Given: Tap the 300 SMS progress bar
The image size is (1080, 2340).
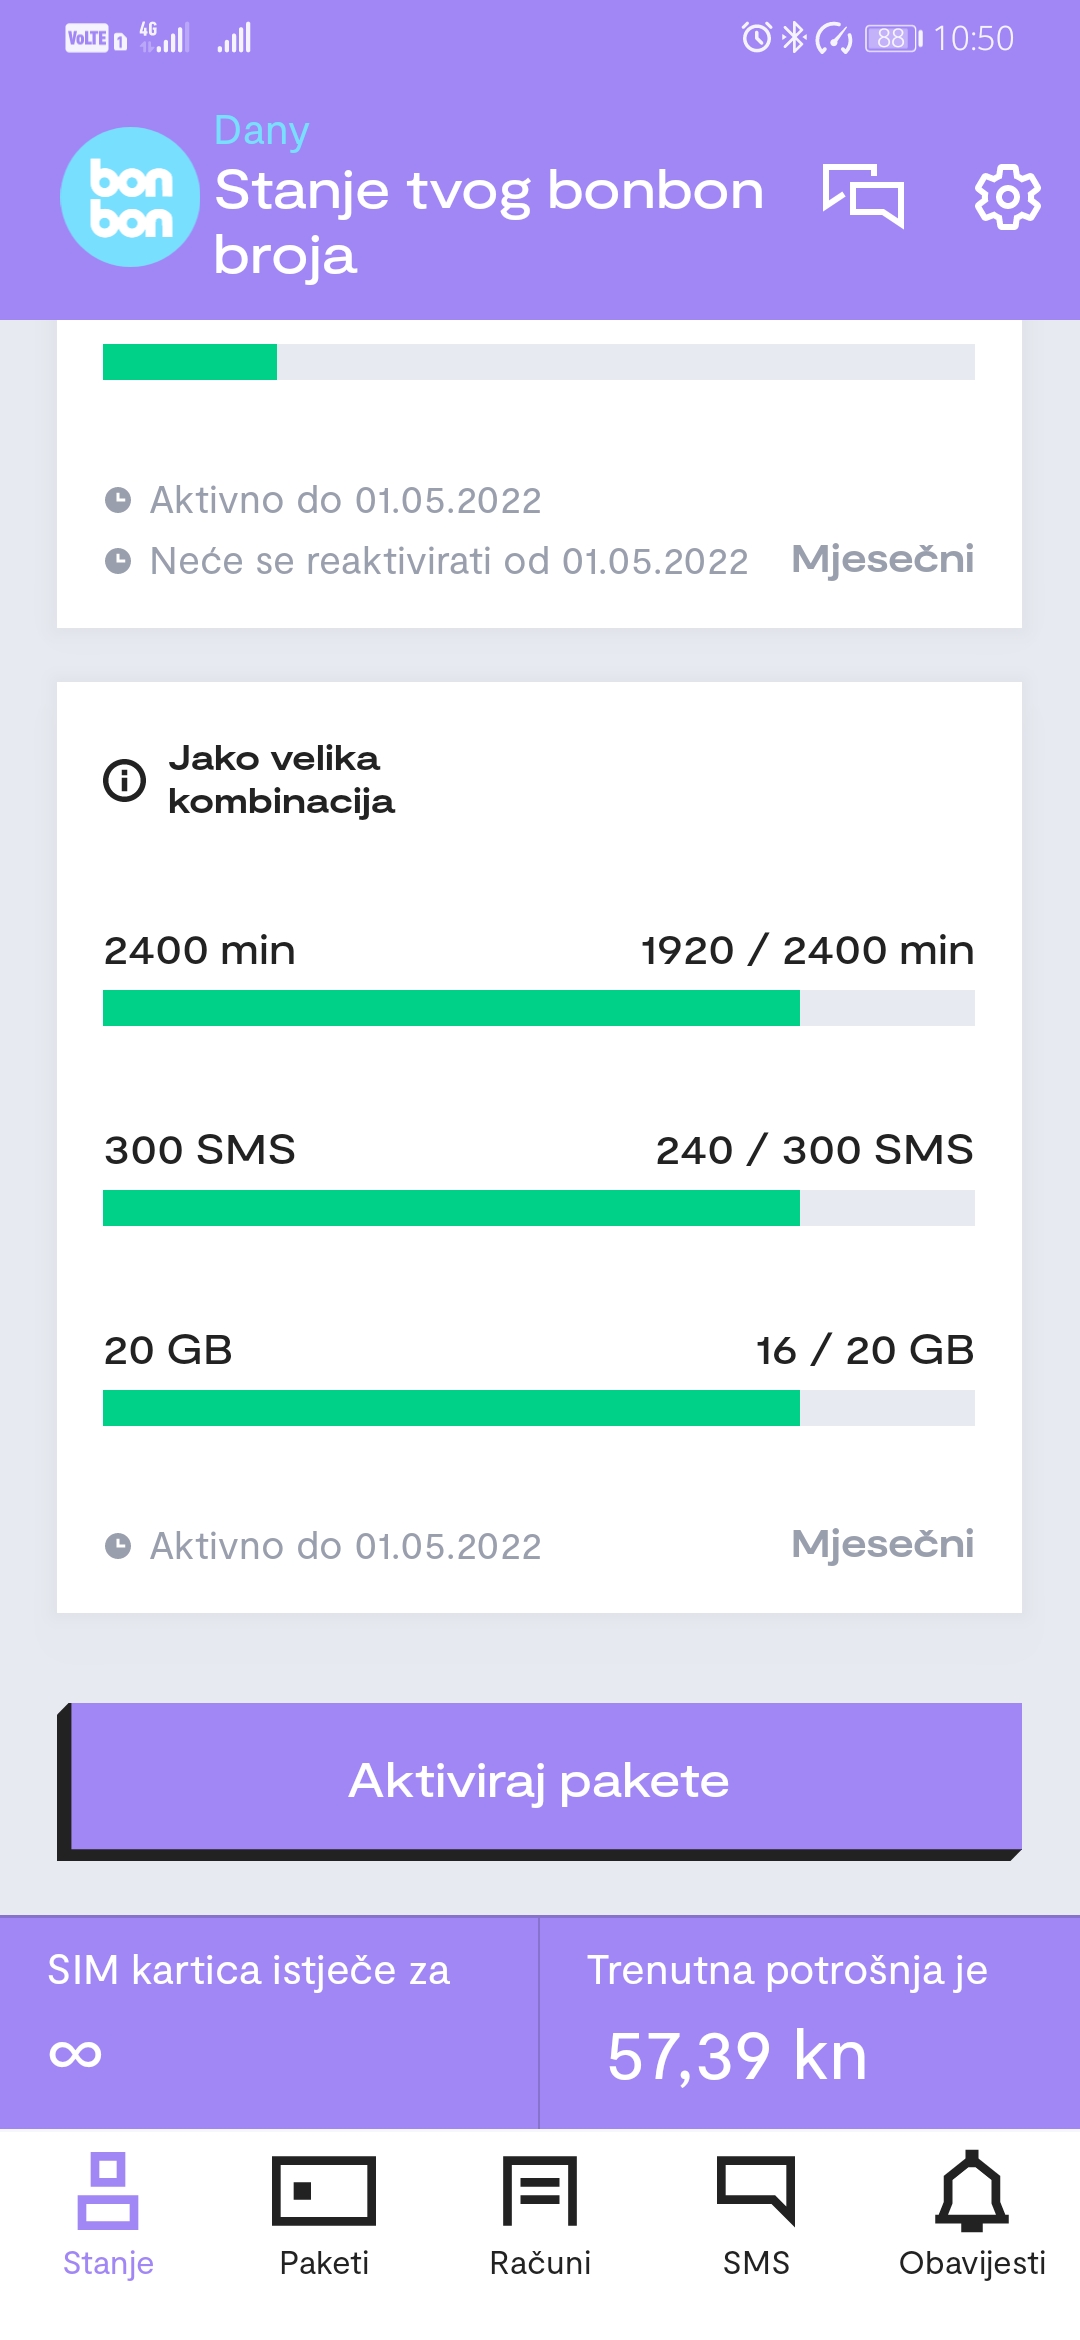Looking at the screenshot, I should (539, 1208).
